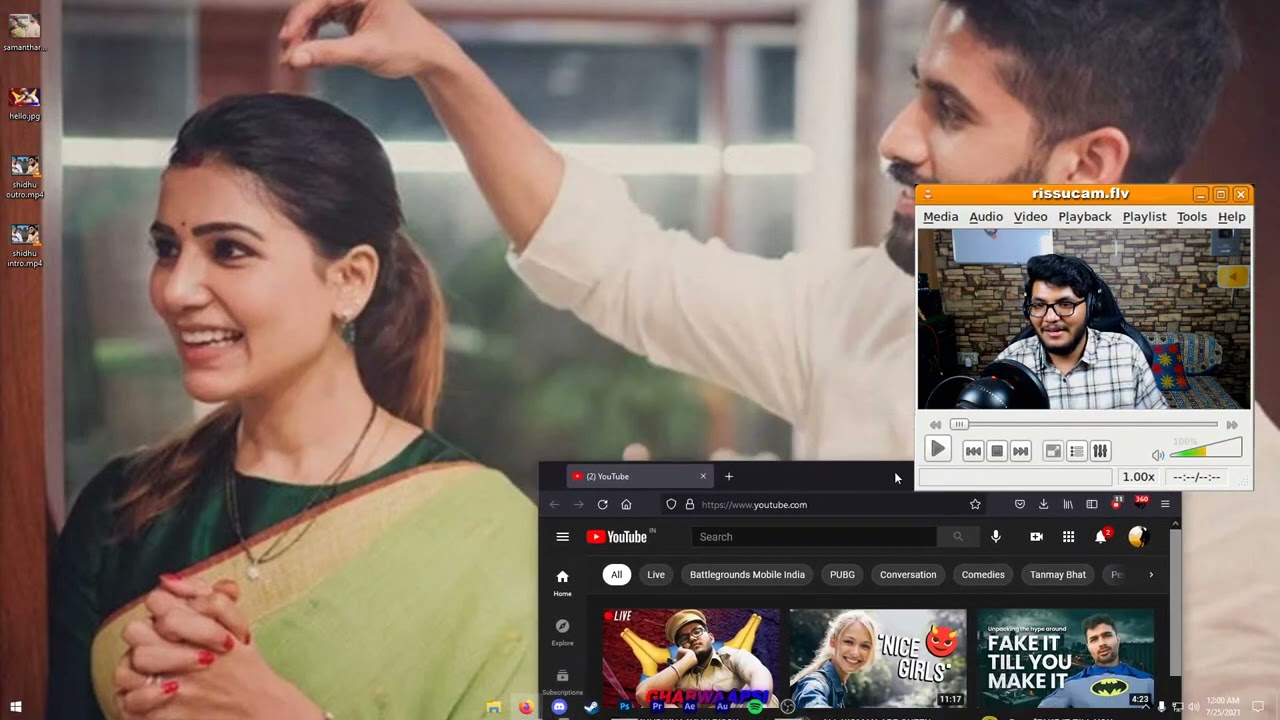The height and width of the screenshot is (720, 1280).
Task: Stop playback in VLC
Action: (997, 451)
